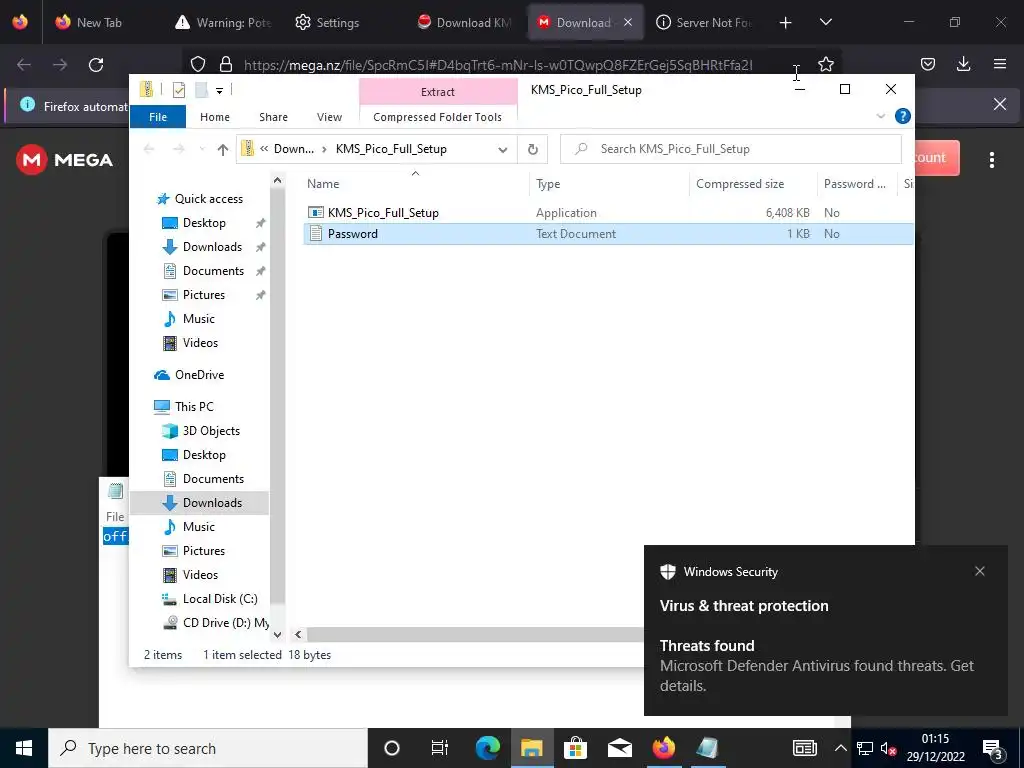Click New folder icon in quick access toolbar
1024x768 pixels.
coord(202,90)
